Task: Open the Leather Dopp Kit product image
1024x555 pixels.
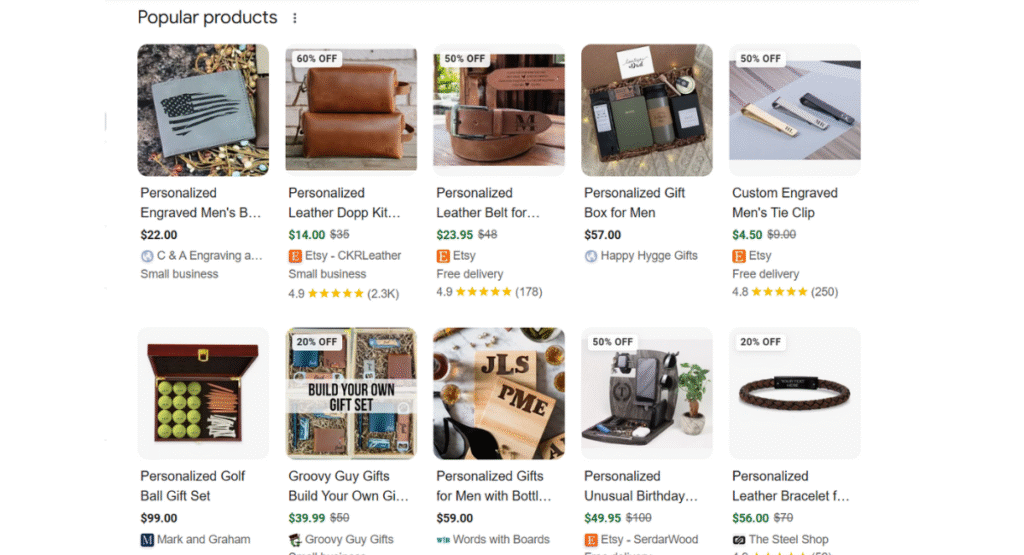Action: click(351, 110)
